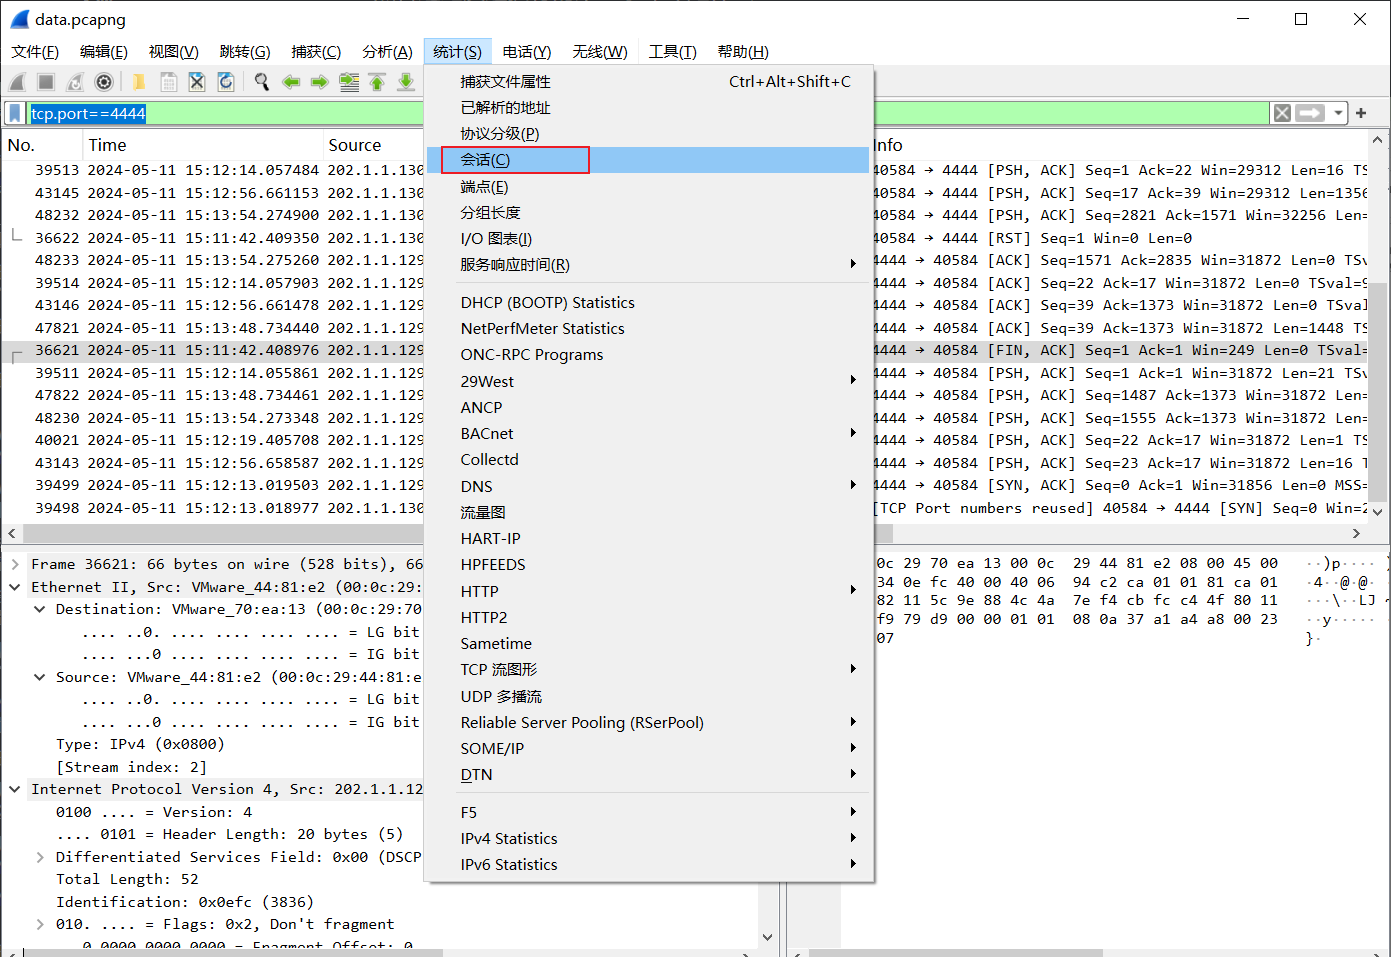Open the 捕获(C) menu
Viewport: 1391px width, 957px height.
316,52
